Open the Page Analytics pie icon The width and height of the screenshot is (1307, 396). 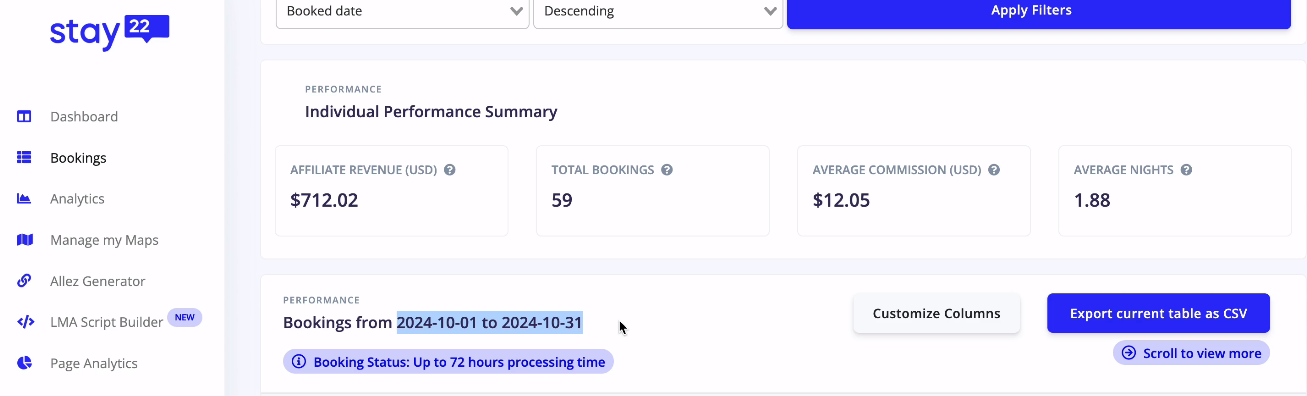pyautogui.click(x=25, y=363)
